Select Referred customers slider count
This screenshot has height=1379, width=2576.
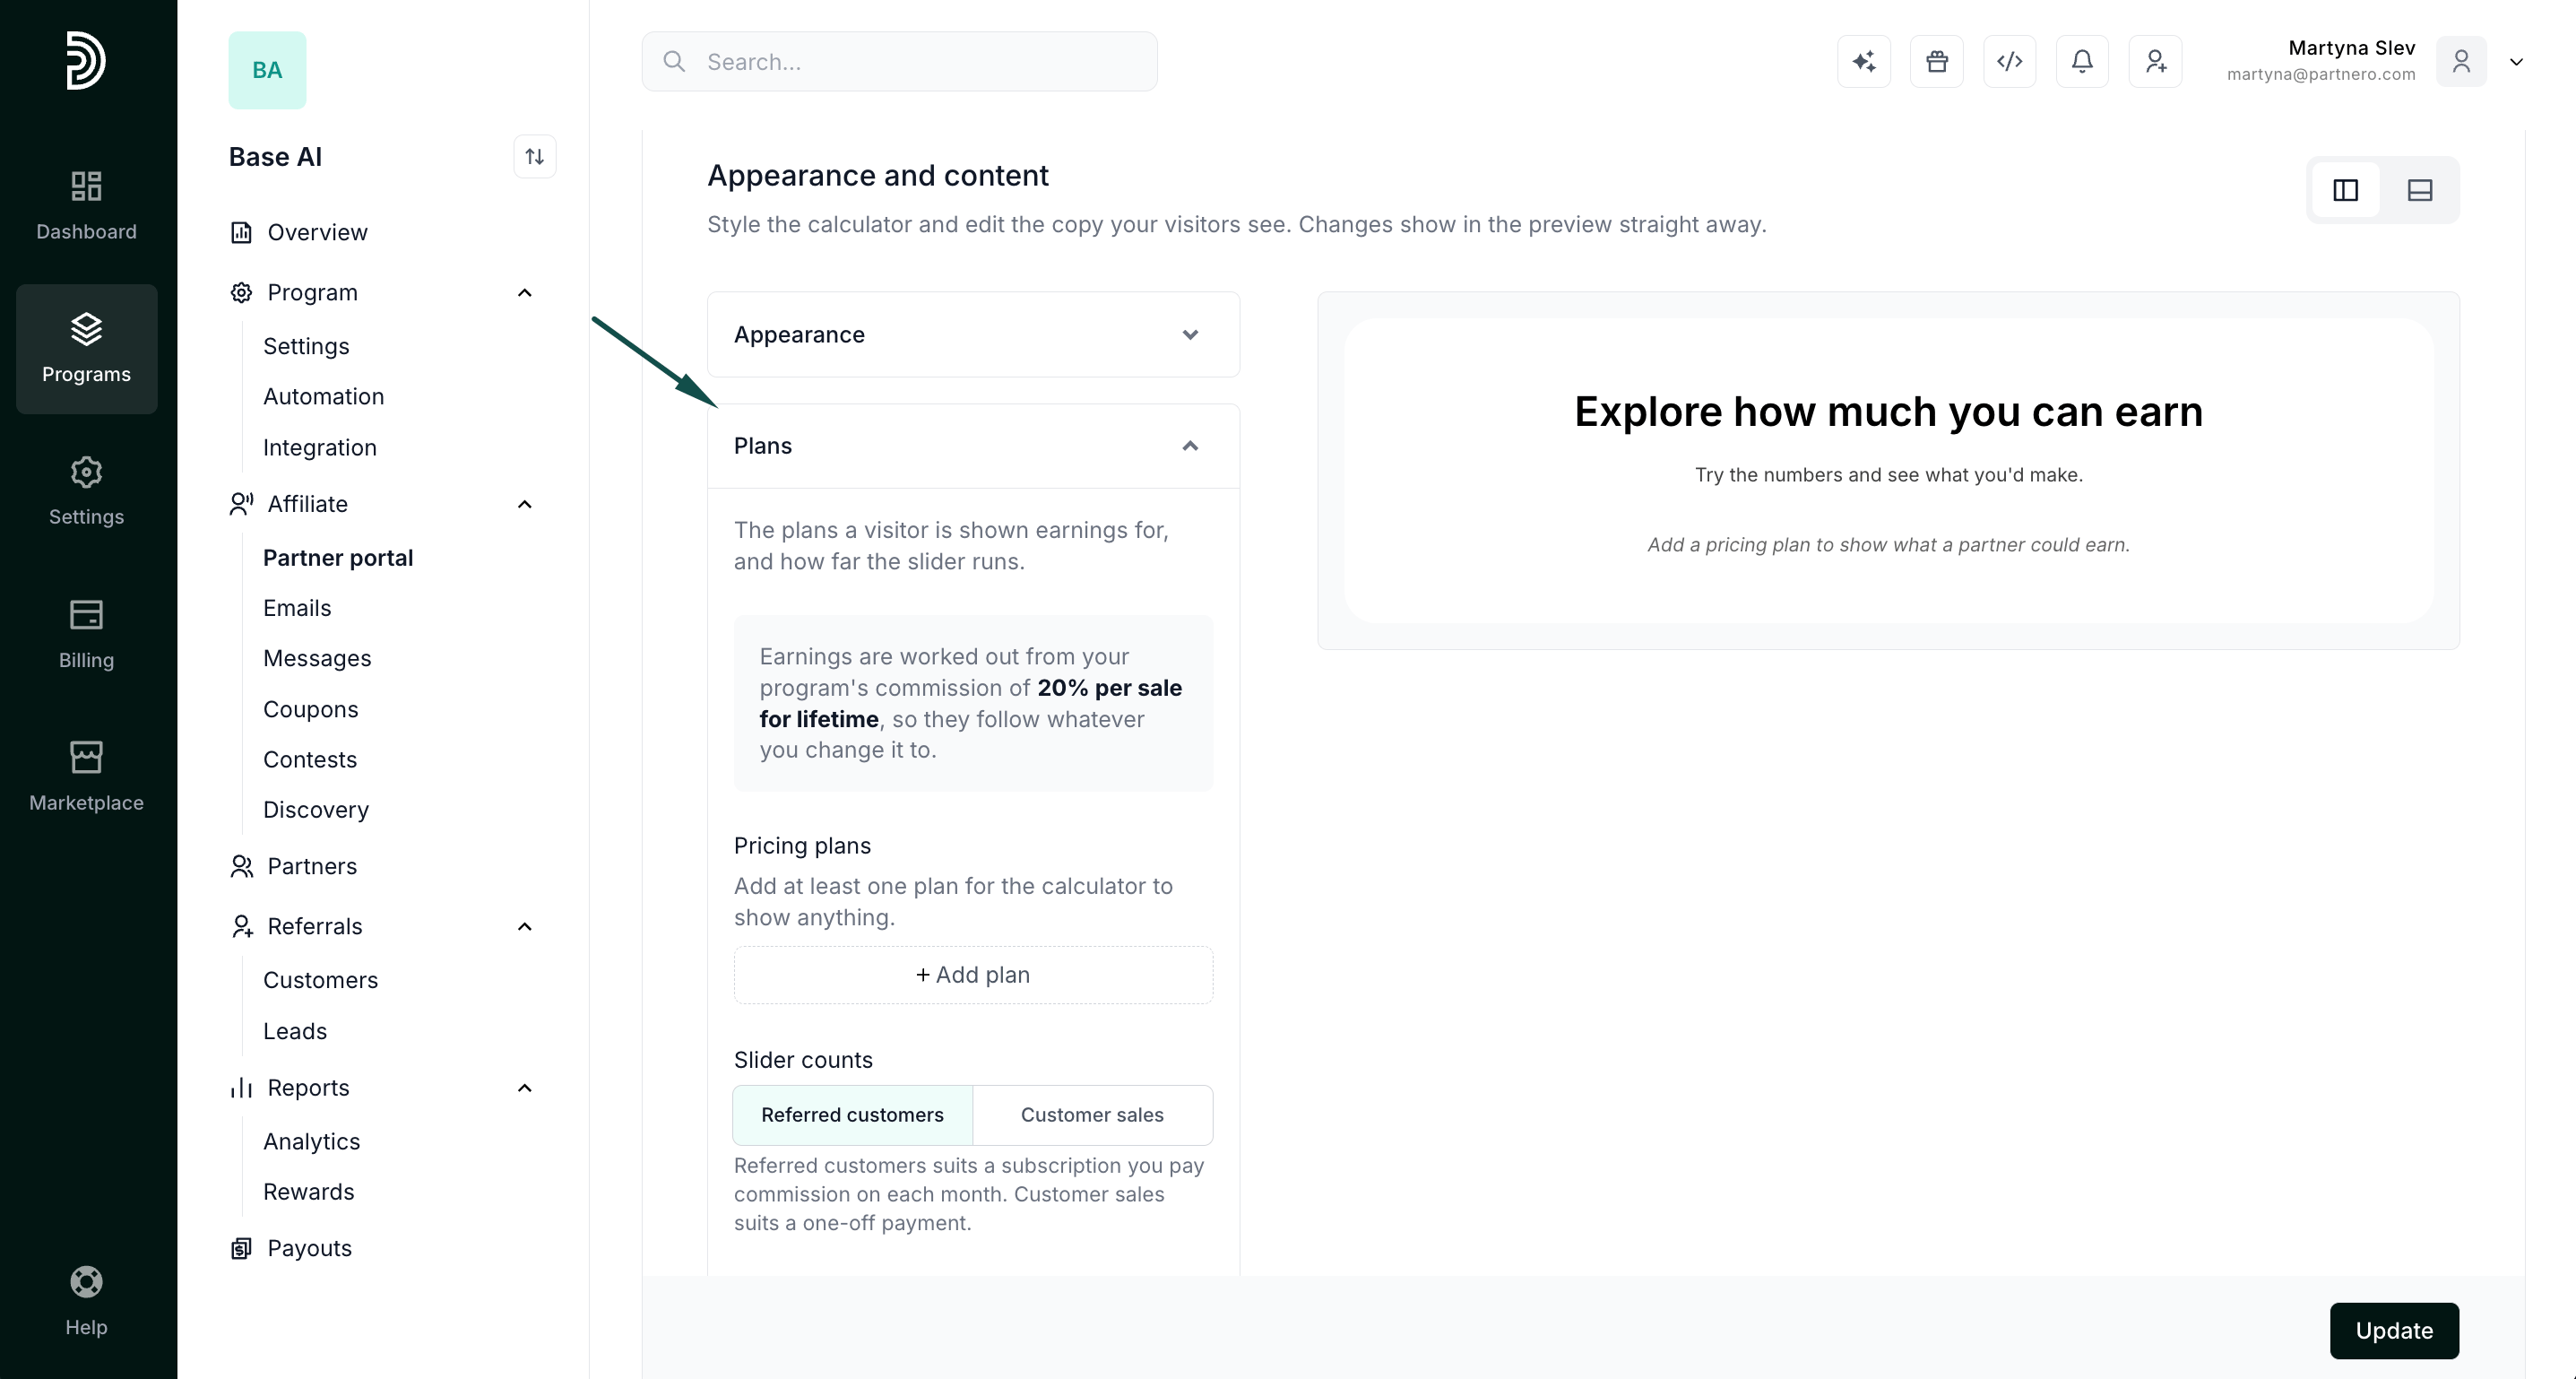pyautogui.click(x=853, y=1115)
